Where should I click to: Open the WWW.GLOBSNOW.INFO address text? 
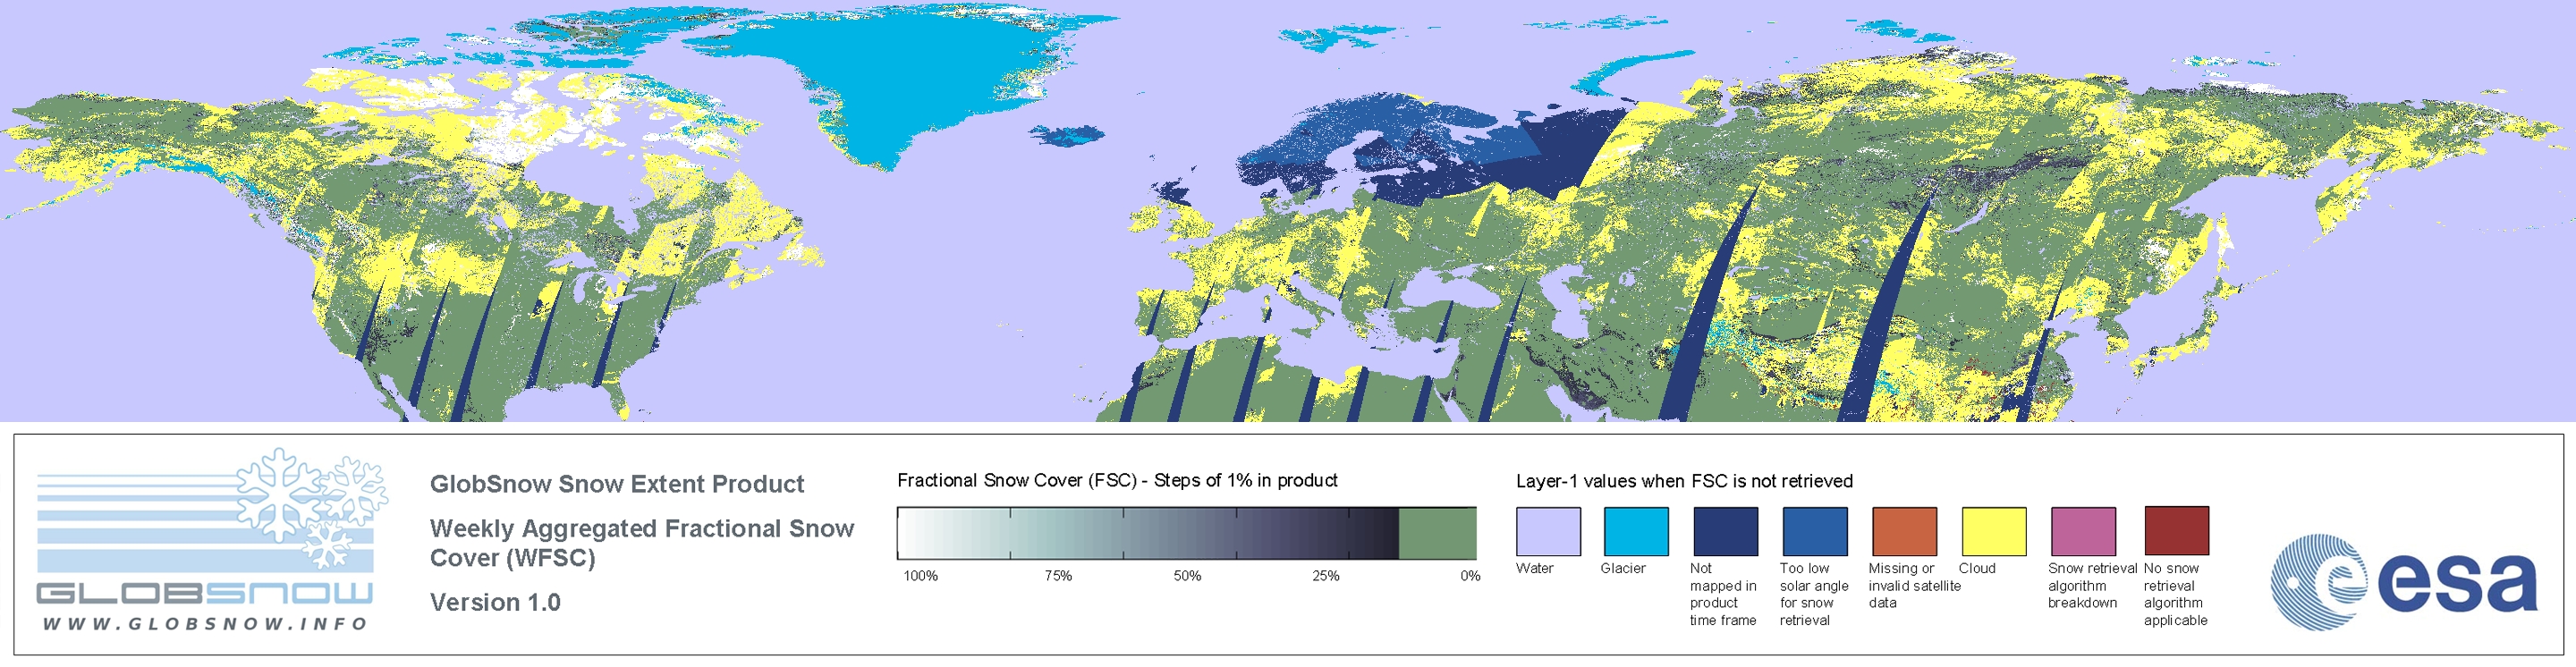[x=205, y=624]
